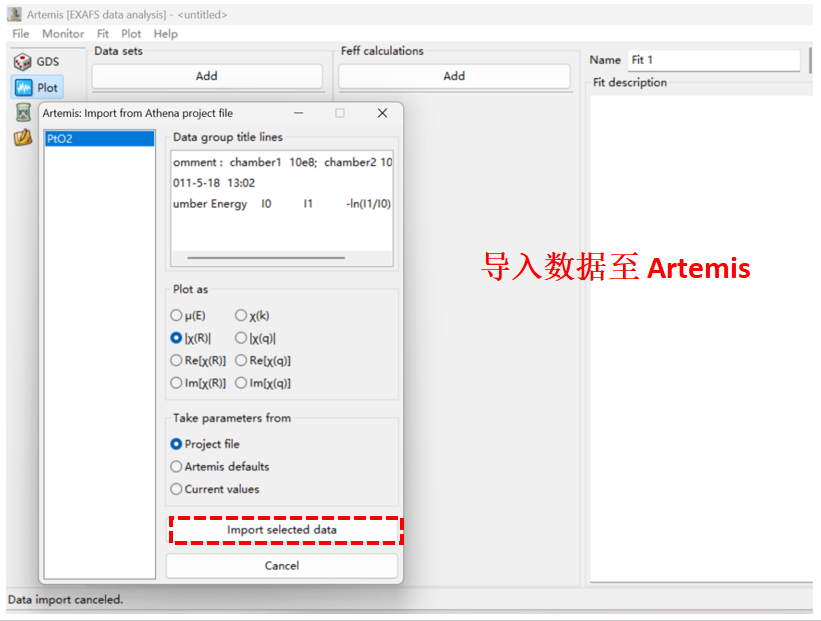The height and width of the screenshot is (621, 821).
Task: Open the journal notebook icon in sidebar
Action: pos(23,137)
